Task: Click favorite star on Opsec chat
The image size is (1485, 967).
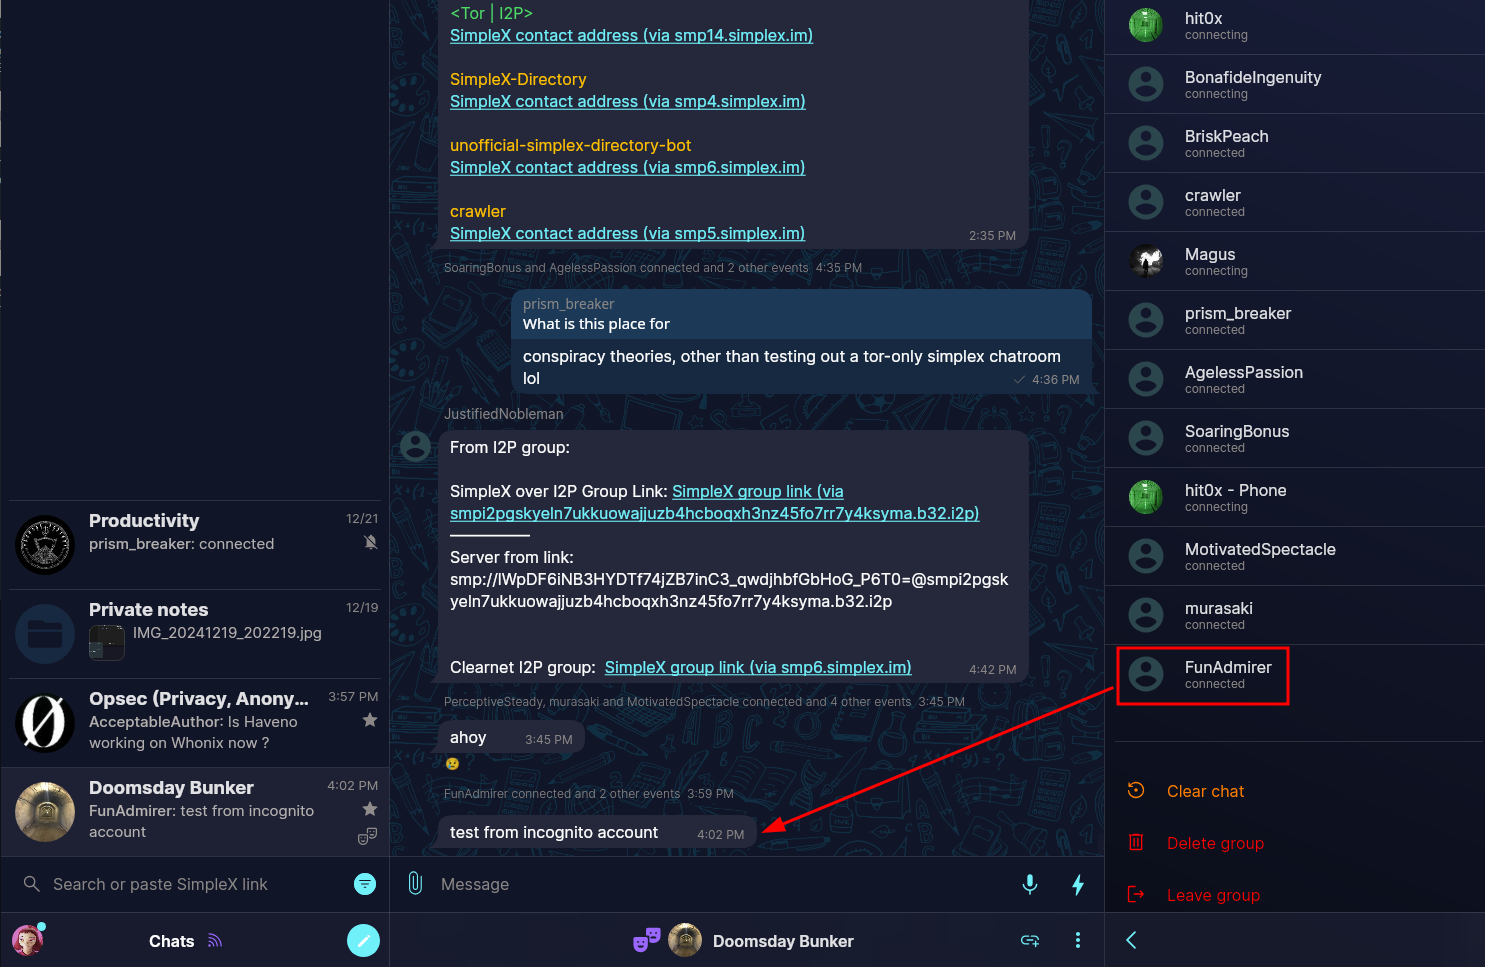Action: 370,720
